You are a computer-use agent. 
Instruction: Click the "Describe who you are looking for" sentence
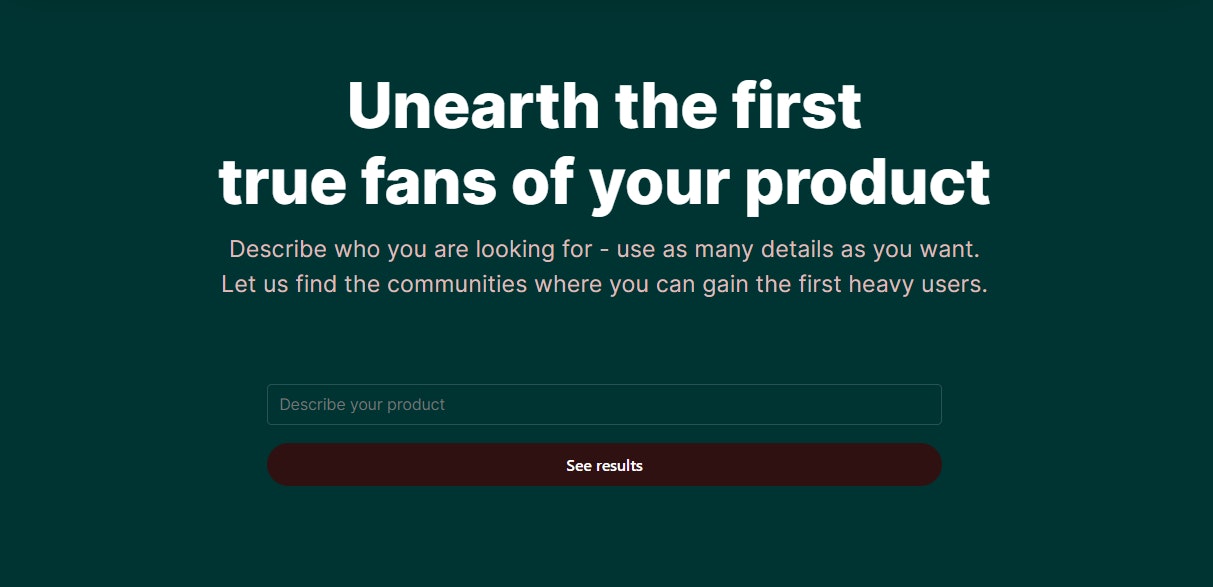click(x=604, y=249)
